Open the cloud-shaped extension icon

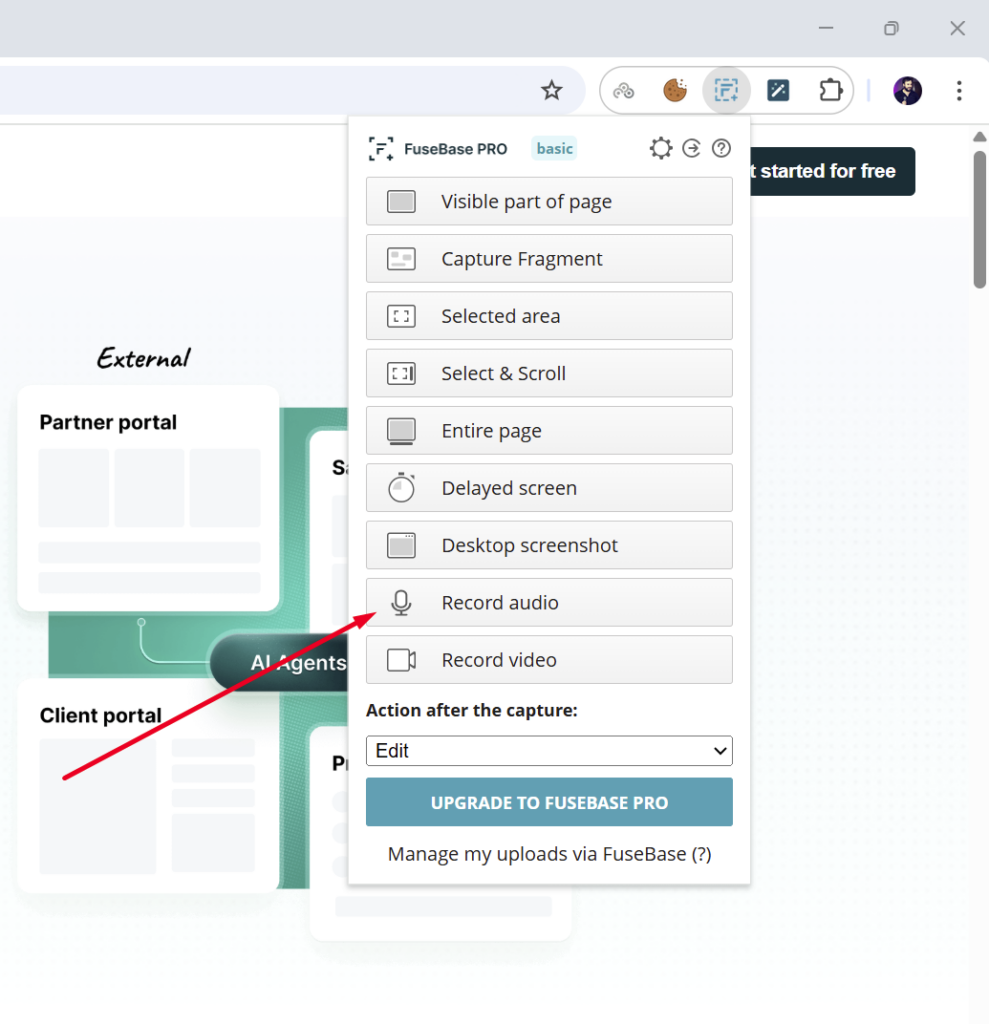(624, 90)
